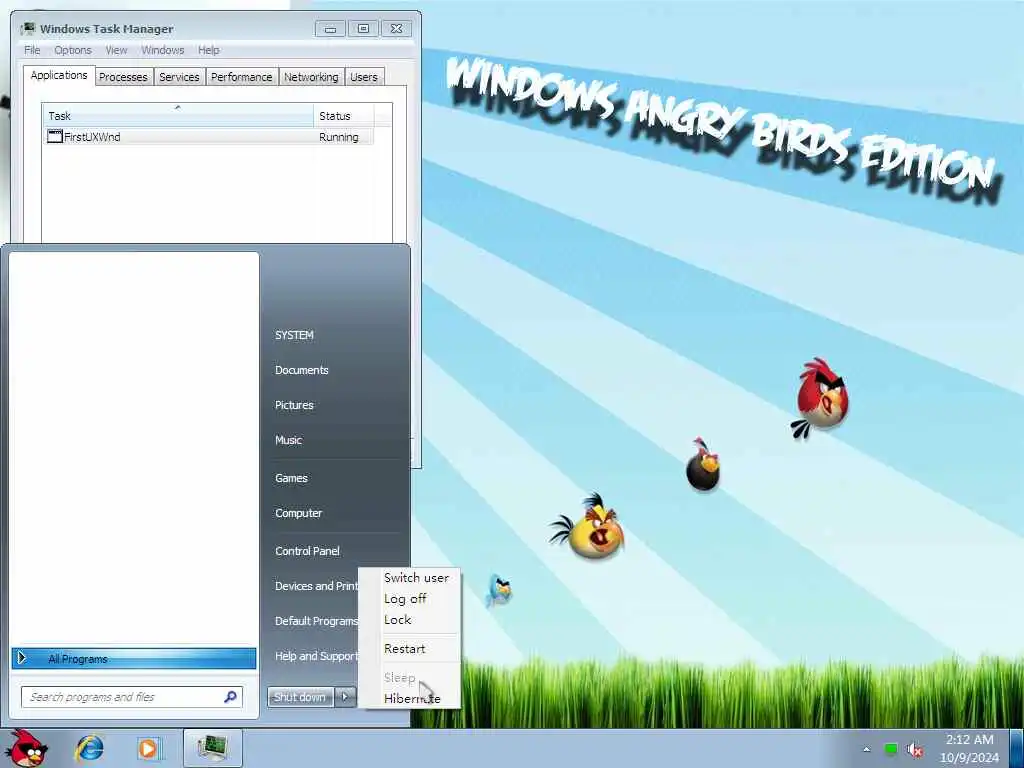Open Games from the Start menu

[x=291, y=478]
